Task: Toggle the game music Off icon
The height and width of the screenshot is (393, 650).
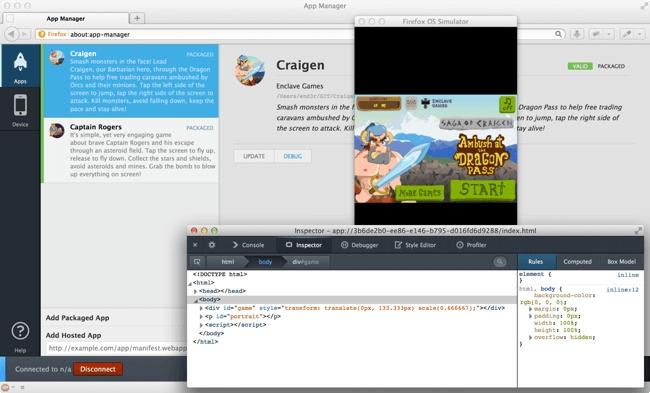Action: coord(507,104)
